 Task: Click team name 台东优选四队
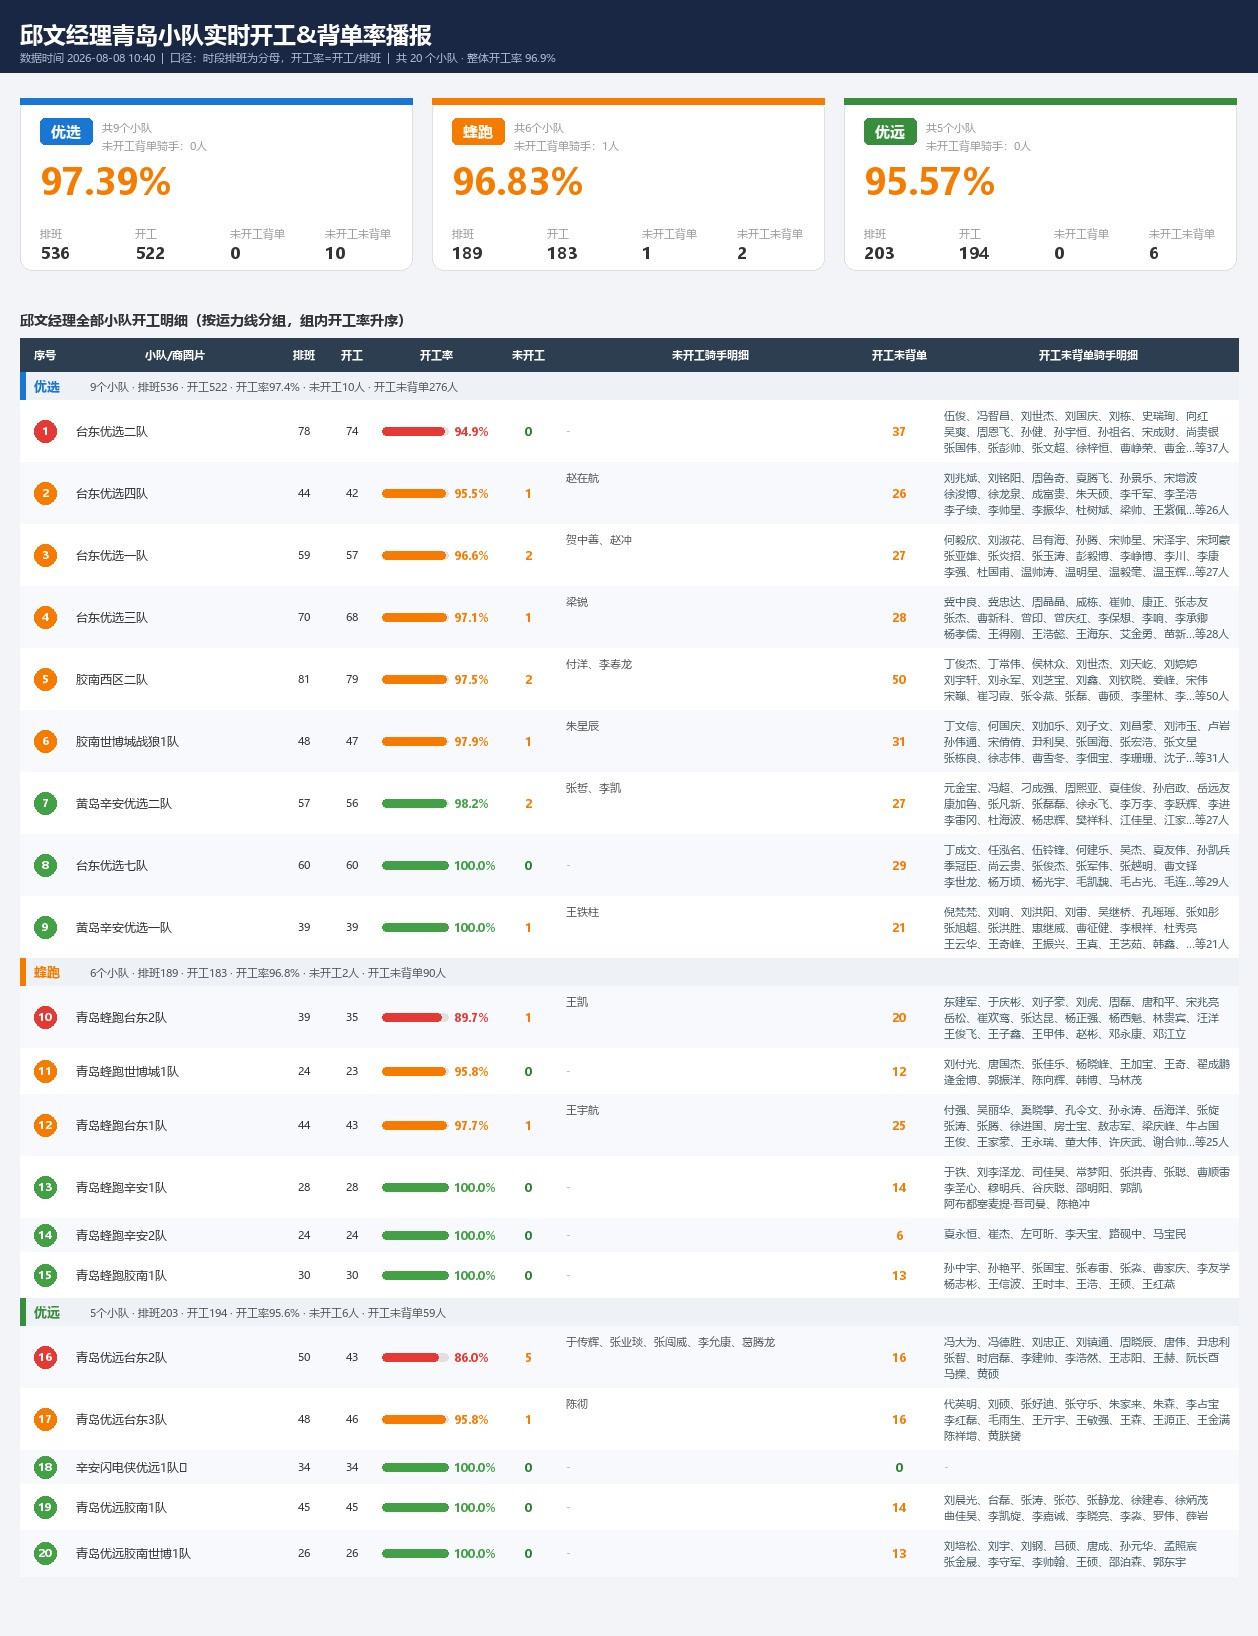coord(112,493)
